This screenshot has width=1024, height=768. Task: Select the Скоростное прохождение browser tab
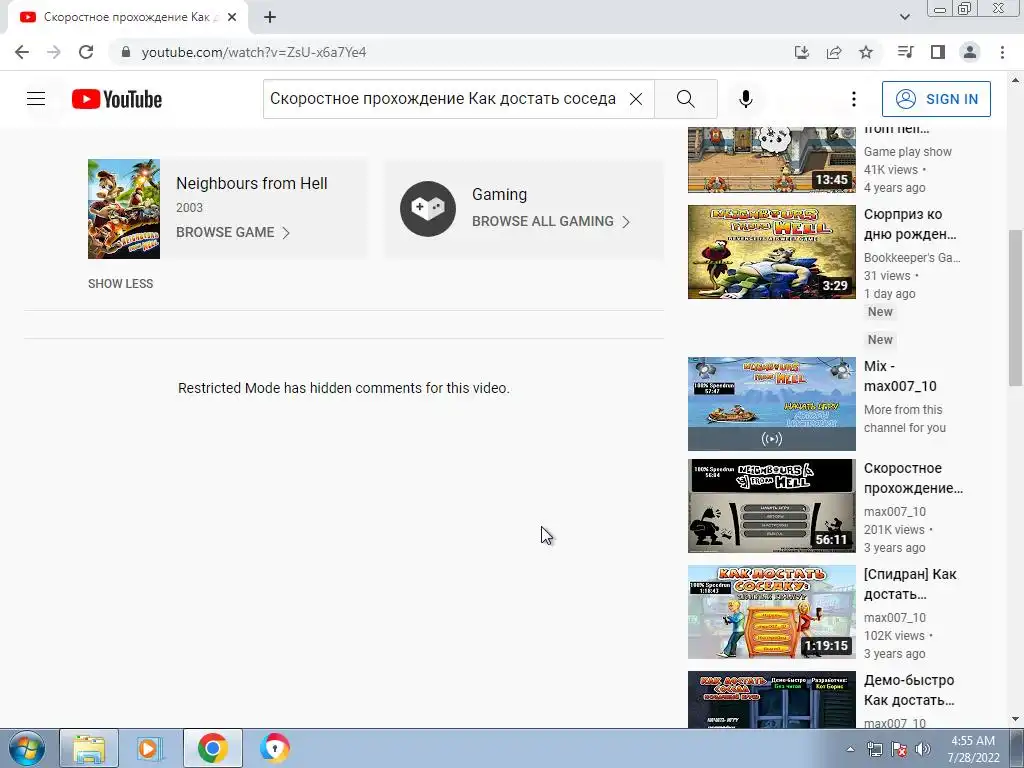click(x=127, y=18)
